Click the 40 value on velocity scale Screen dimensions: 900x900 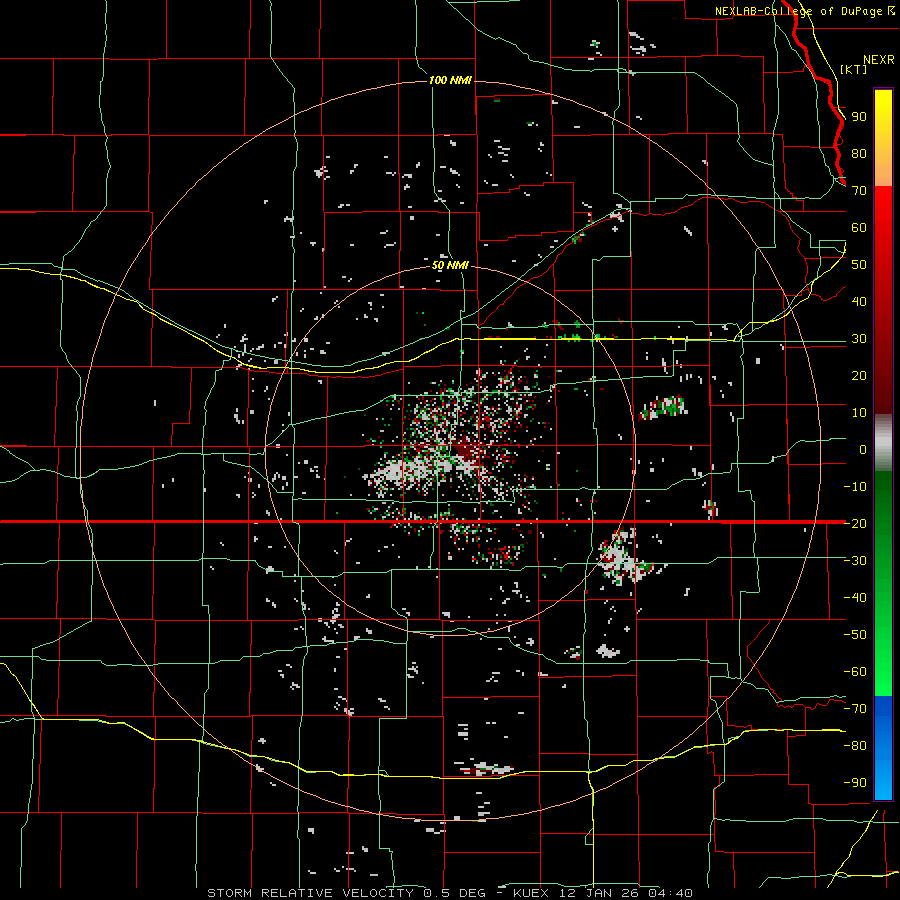(x=859, y=302)
